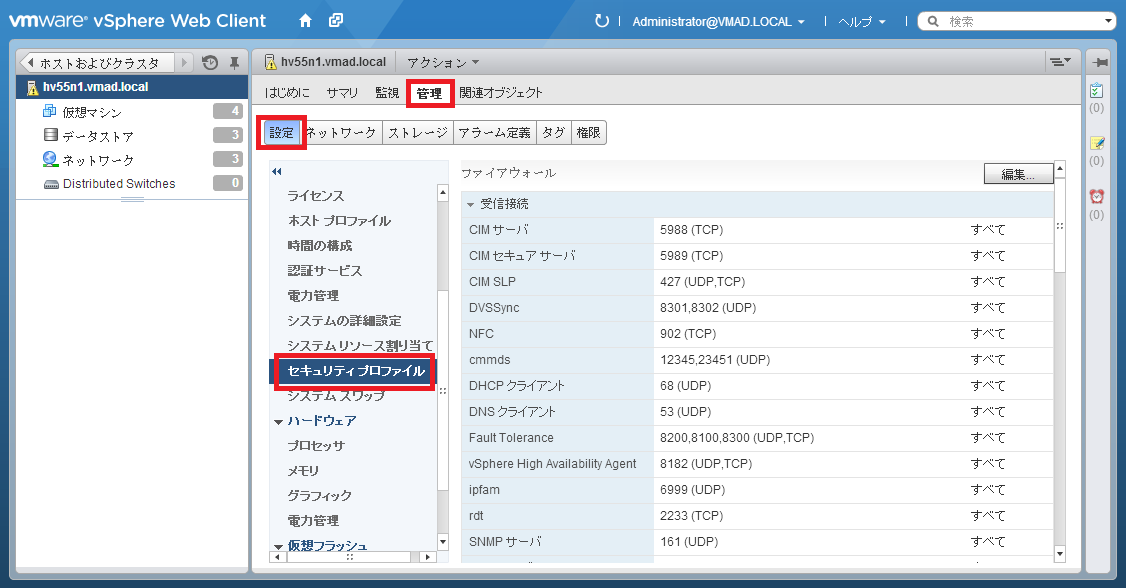
Task: Select the SNMP サーバ firewall row
Action: [x=757, y=542]
